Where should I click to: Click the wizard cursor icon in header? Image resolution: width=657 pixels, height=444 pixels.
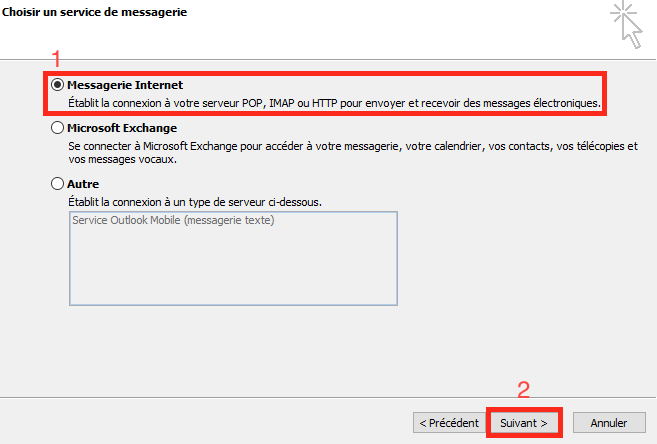coord(629,24)
